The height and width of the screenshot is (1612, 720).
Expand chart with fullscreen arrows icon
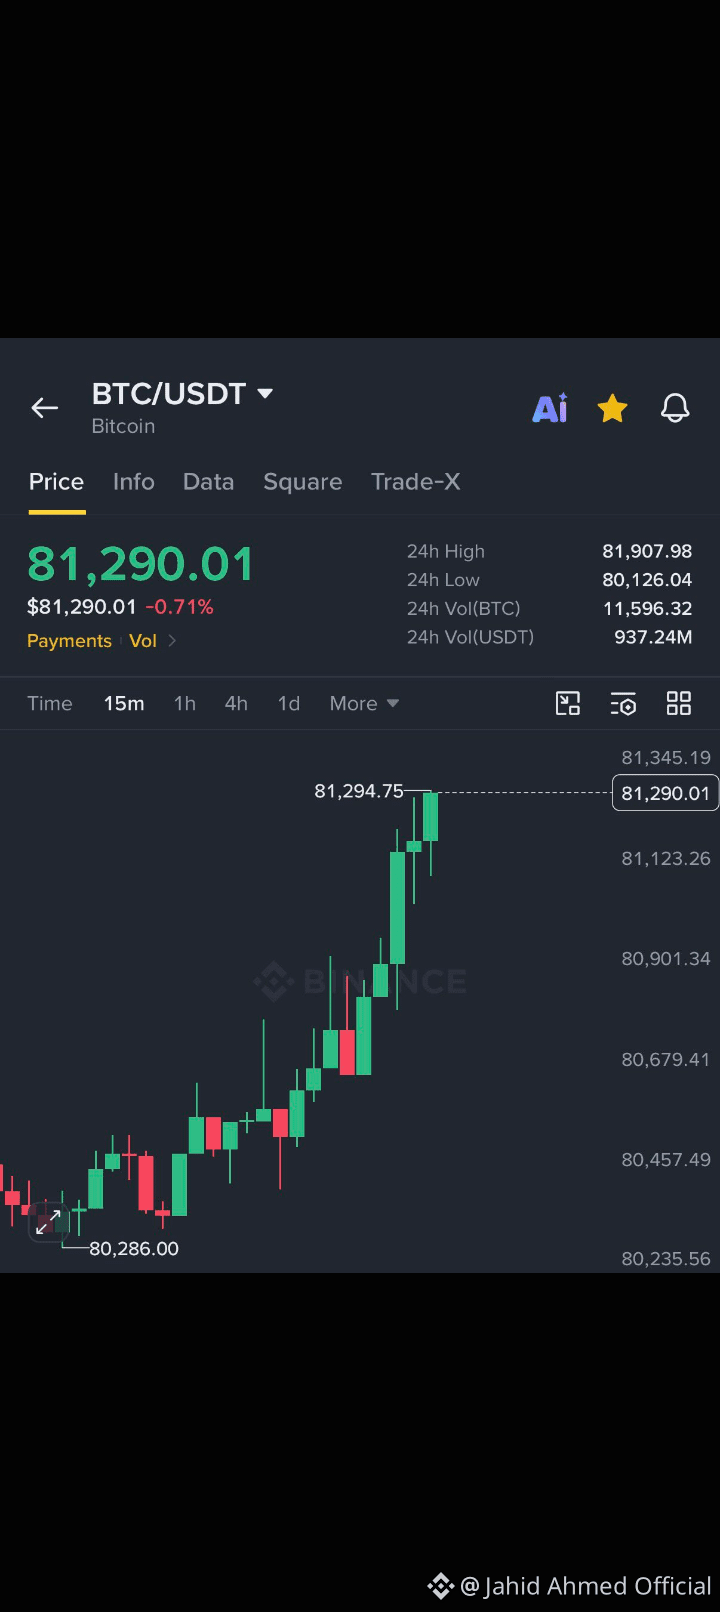pyautogui.click(x=48, y=1221)
